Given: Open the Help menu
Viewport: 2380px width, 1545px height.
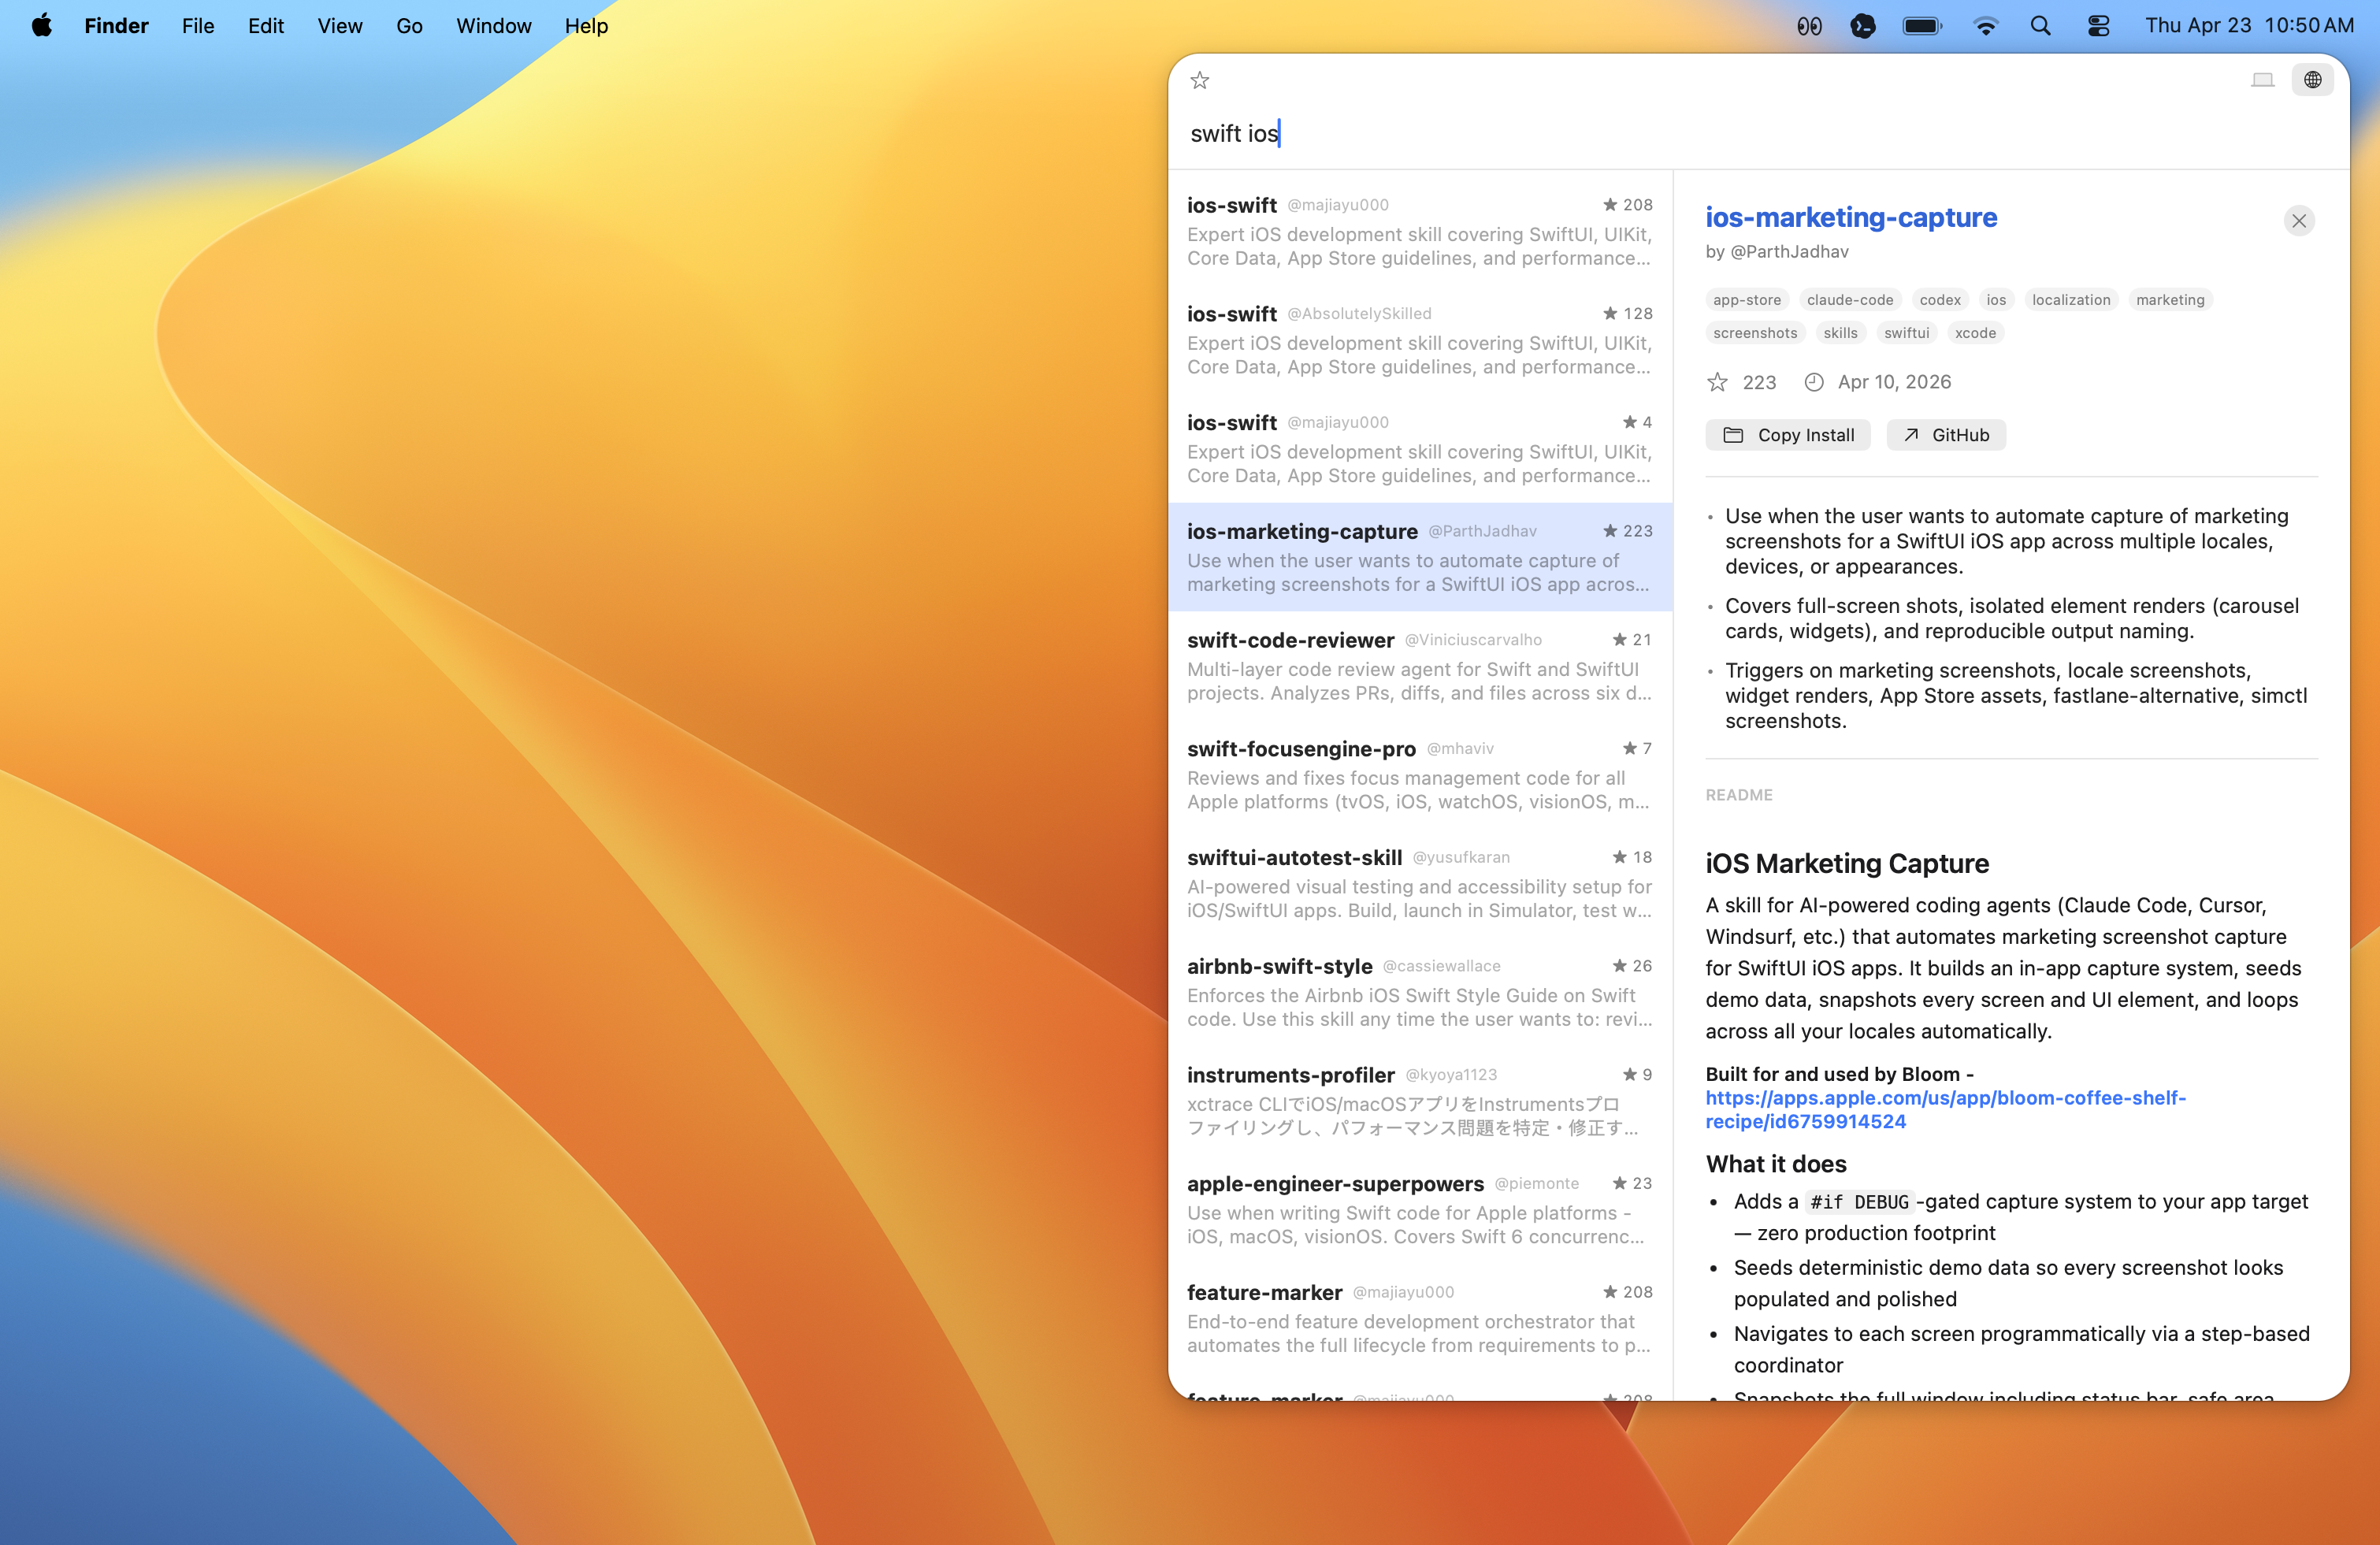Looking at the screenshot, I should click(586, 26).
